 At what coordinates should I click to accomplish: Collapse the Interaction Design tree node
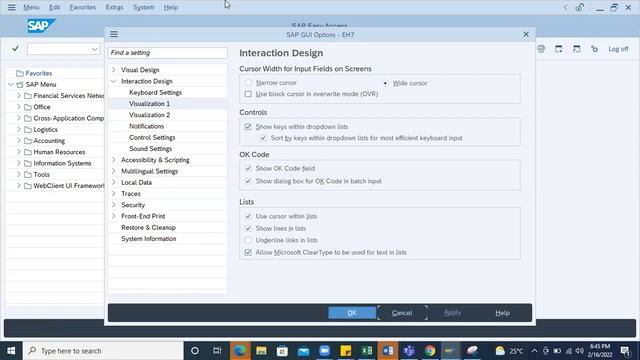[x=114, y=81]
